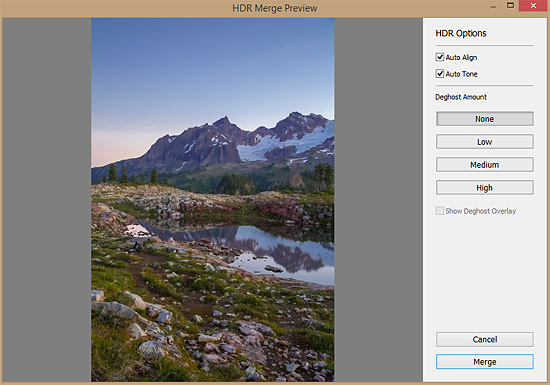Maximize the HDR Merge Preview window
This screenshot has height=385, width=550.
pos(510,5)
